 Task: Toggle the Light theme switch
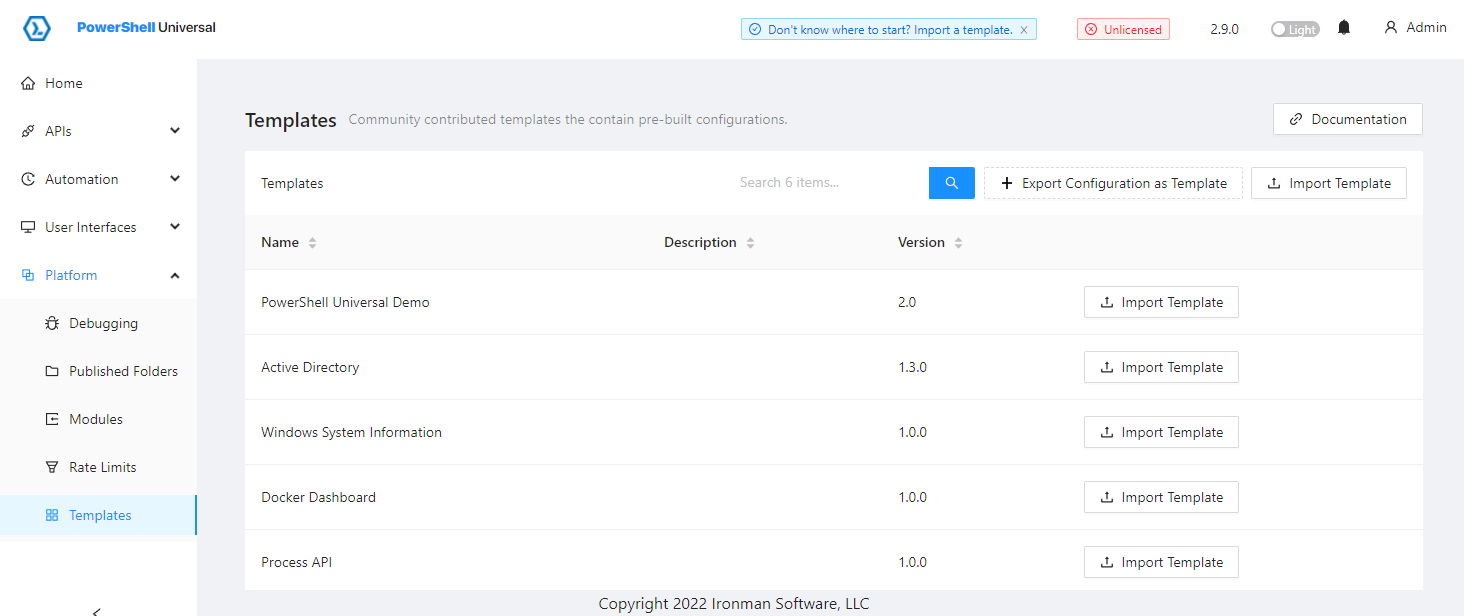pos(1294,29)
